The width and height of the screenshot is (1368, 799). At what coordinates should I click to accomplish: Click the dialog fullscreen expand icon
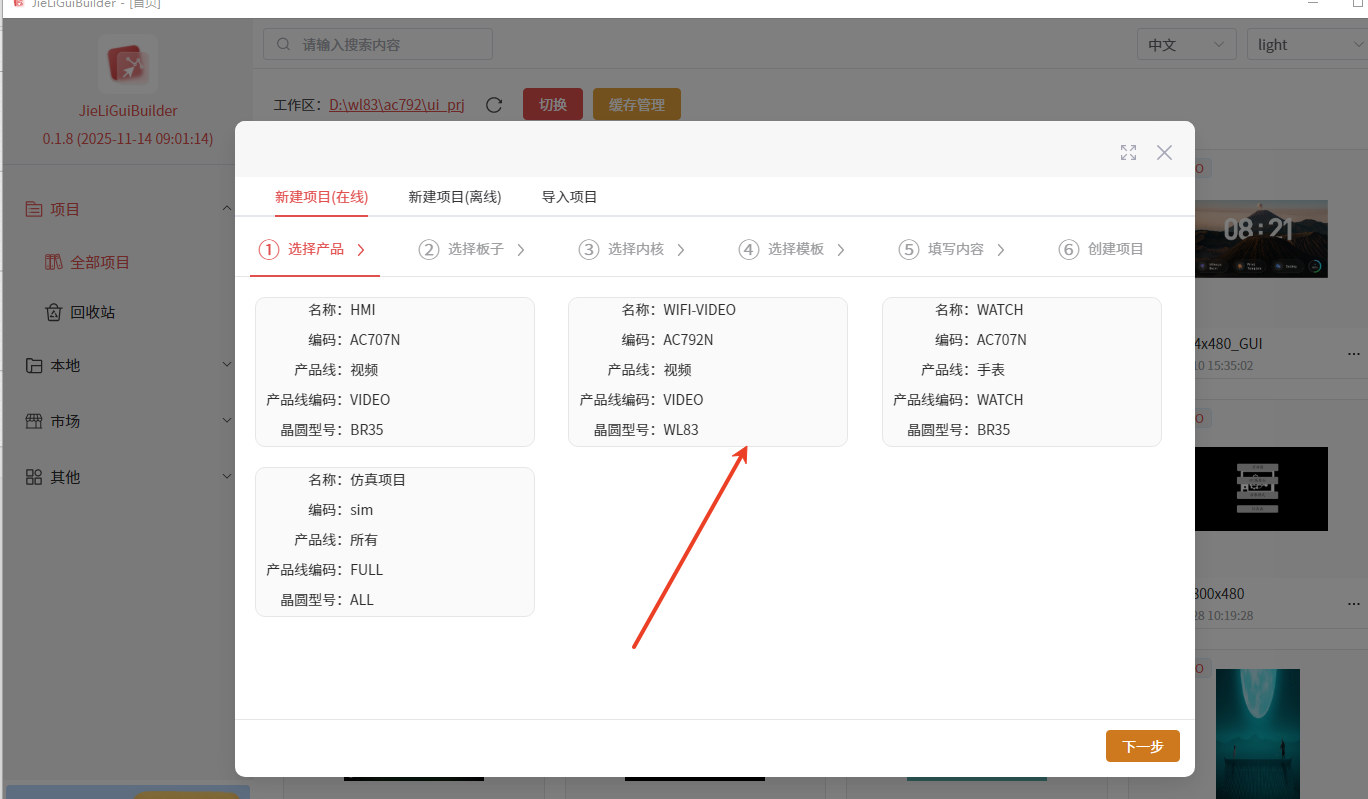1128,152
